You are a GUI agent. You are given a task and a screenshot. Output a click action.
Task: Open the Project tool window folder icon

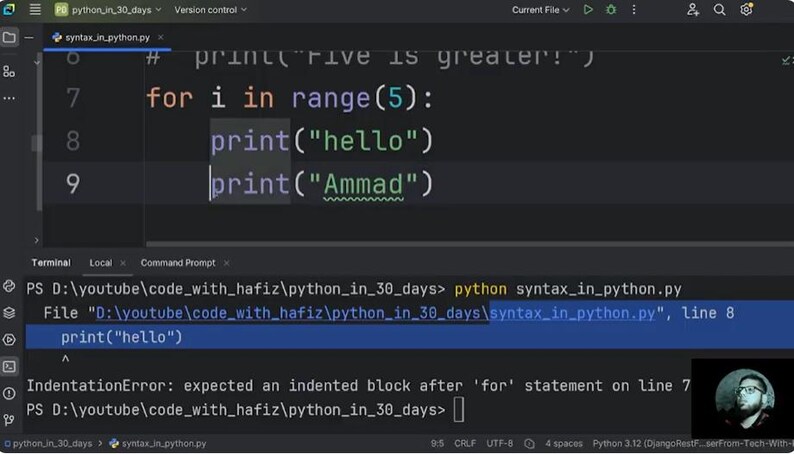coord(9,37)
